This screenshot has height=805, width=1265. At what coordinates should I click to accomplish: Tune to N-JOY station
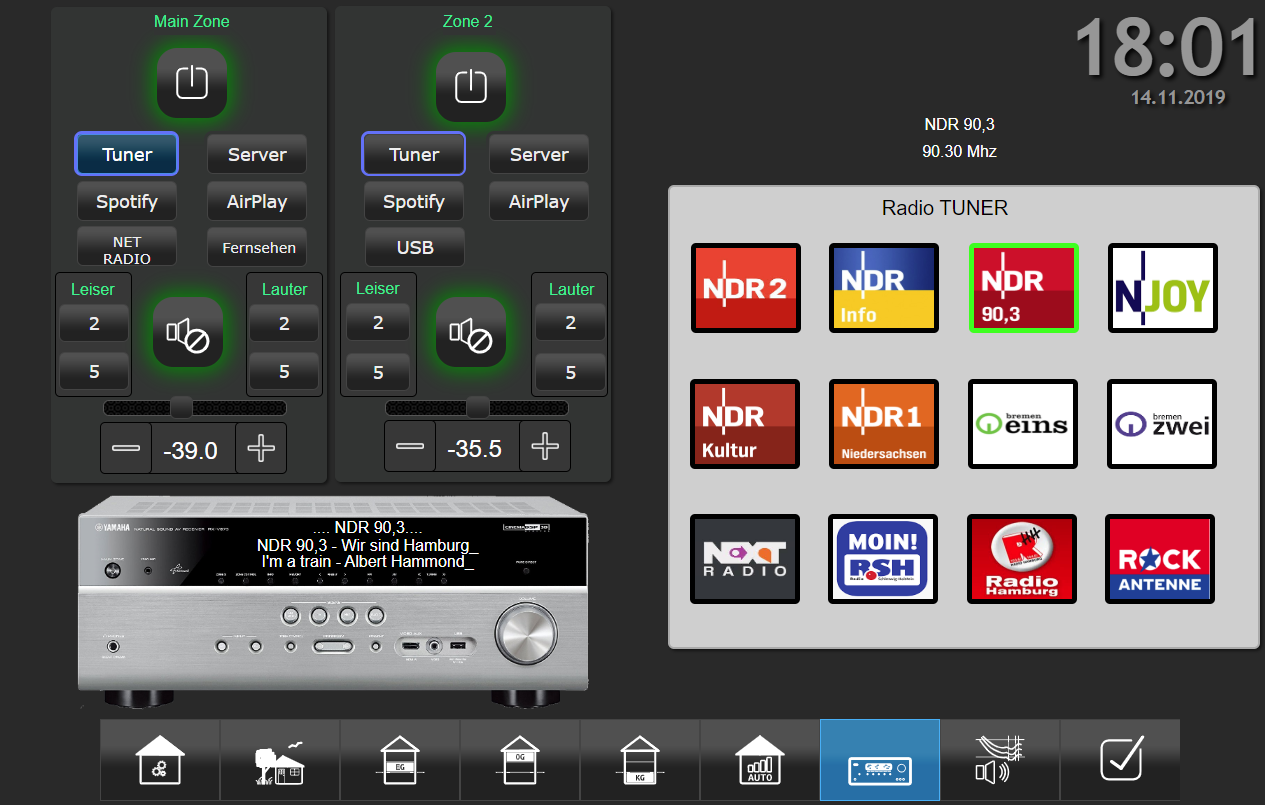tap(1163, 288)
